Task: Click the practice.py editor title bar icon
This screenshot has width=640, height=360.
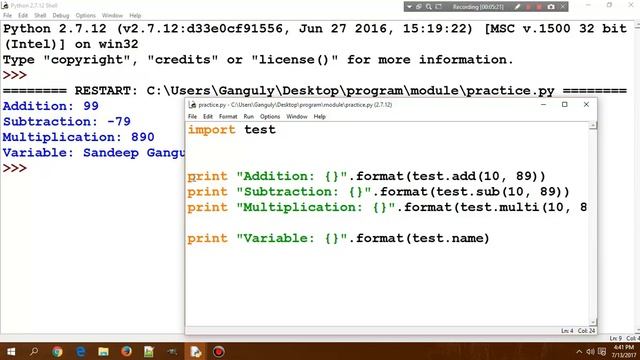Action: pyautogui.click(x=192, y=105)
